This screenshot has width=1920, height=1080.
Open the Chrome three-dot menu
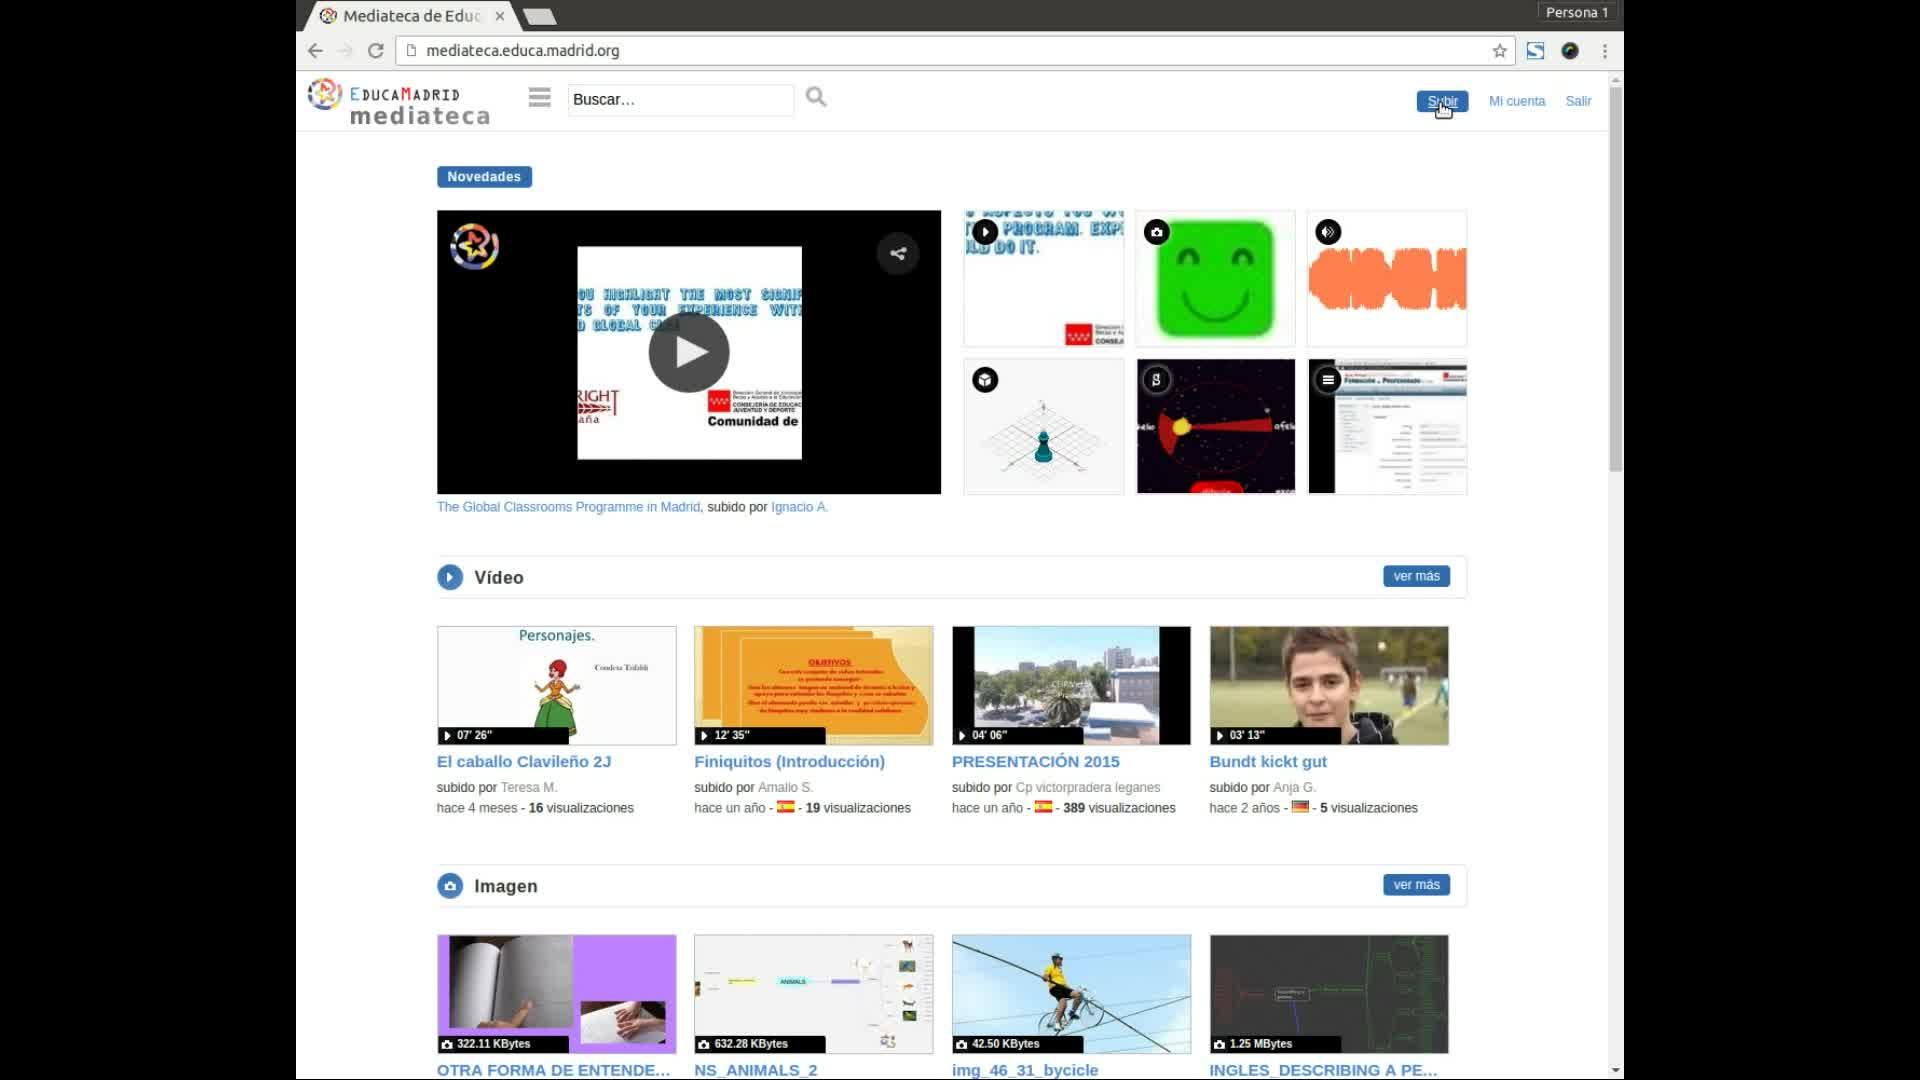[1604, 51]
